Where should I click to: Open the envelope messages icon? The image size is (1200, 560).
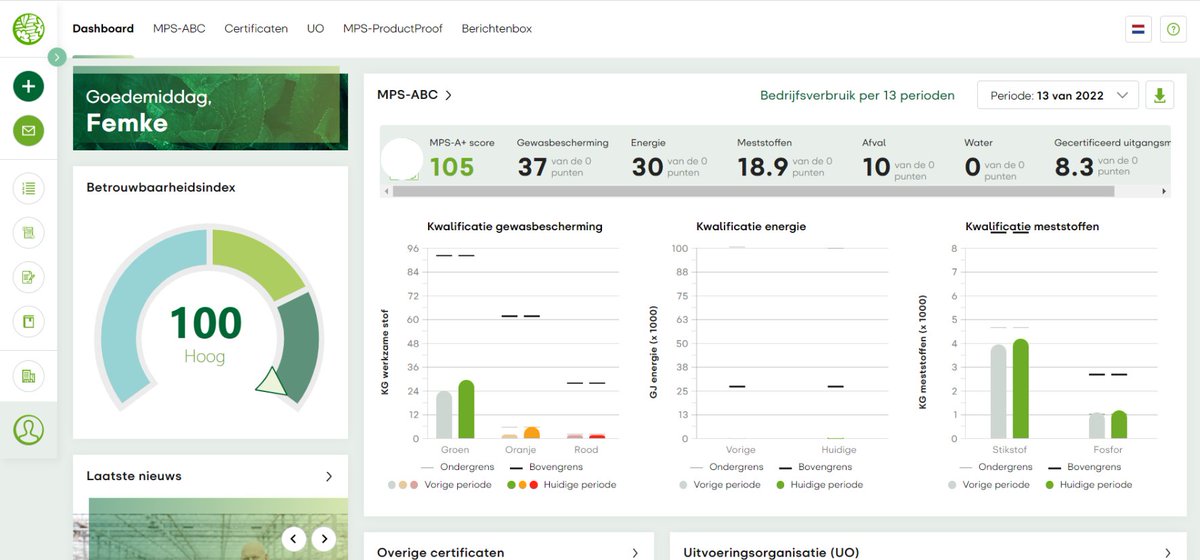pos(28,130)
